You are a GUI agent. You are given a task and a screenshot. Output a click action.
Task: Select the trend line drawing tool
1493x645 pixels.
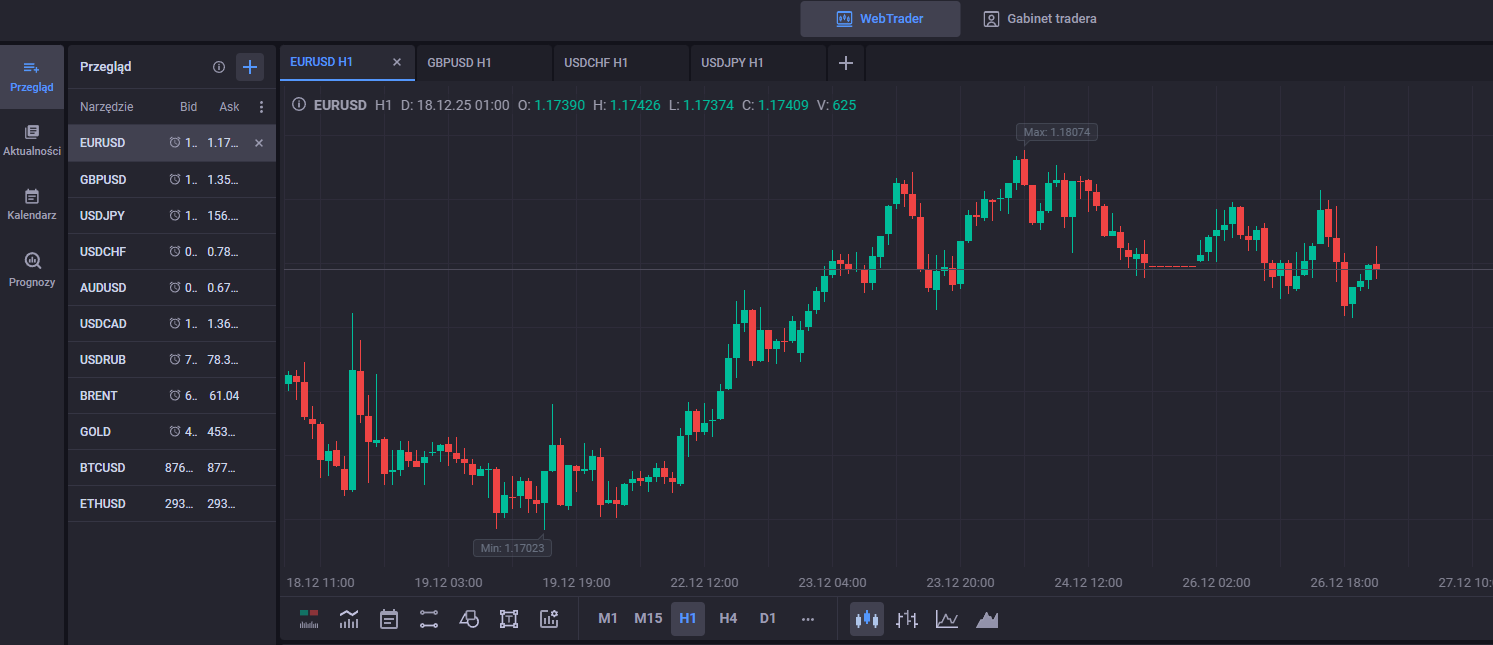429,619
